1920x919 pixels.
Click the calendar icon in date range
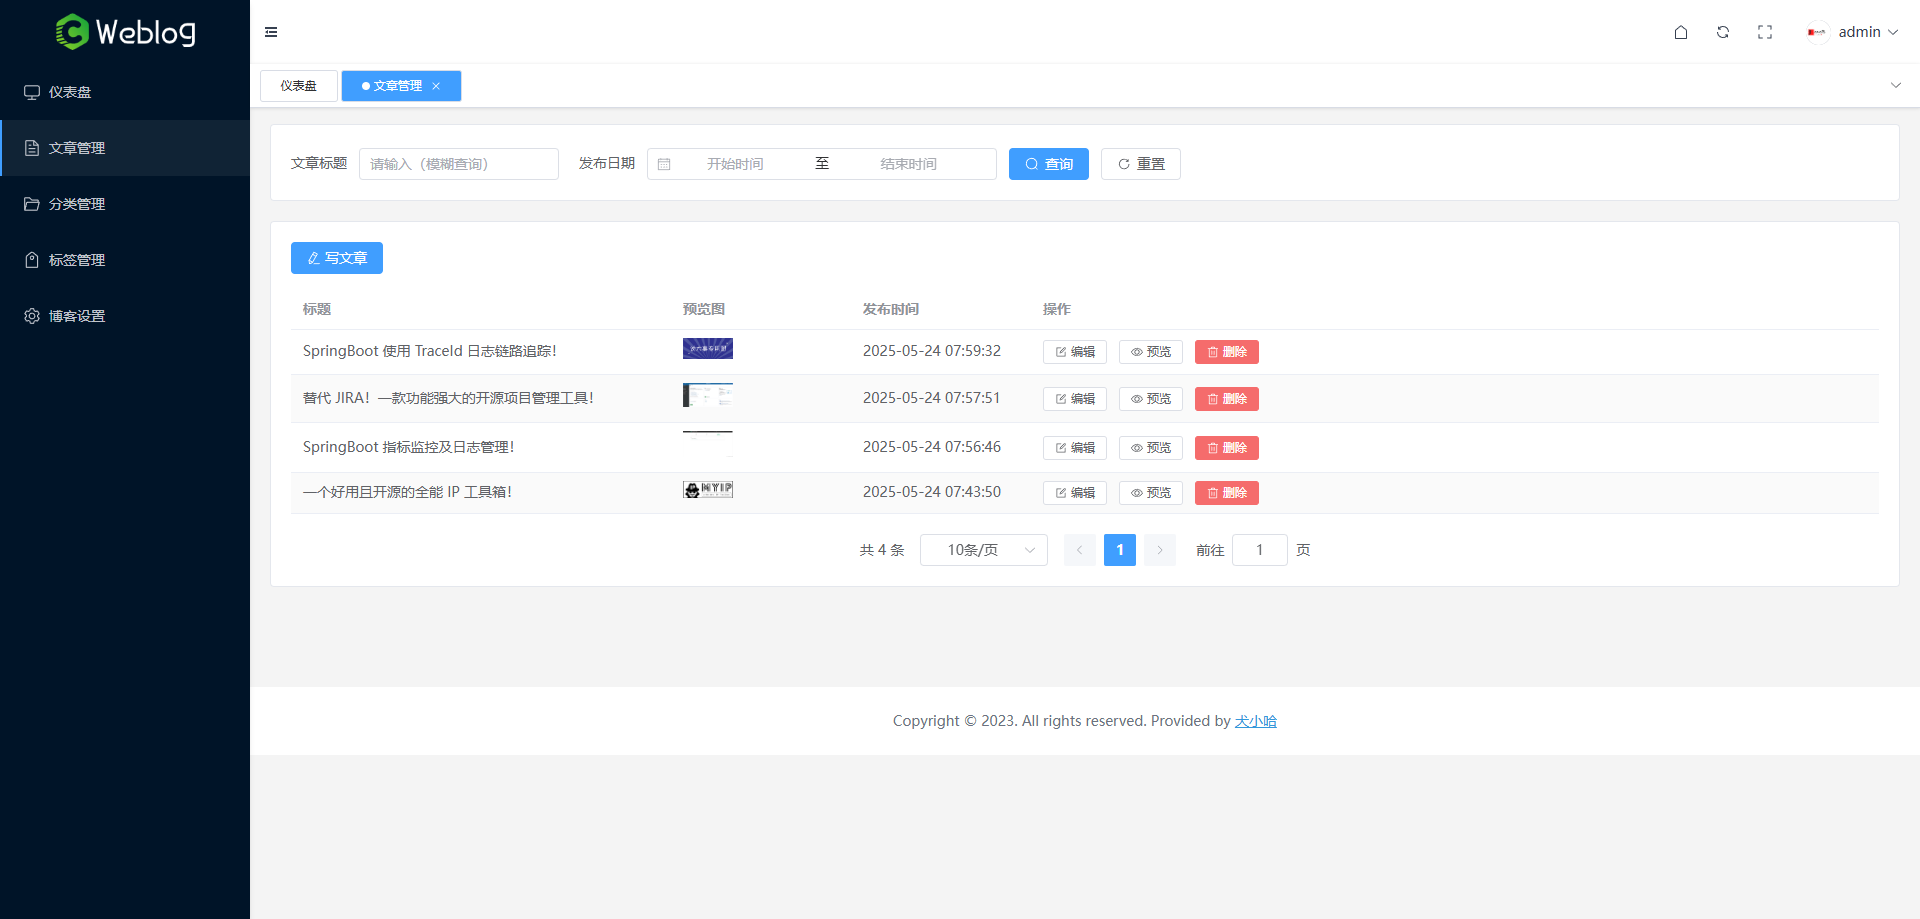tap(664, 164)
